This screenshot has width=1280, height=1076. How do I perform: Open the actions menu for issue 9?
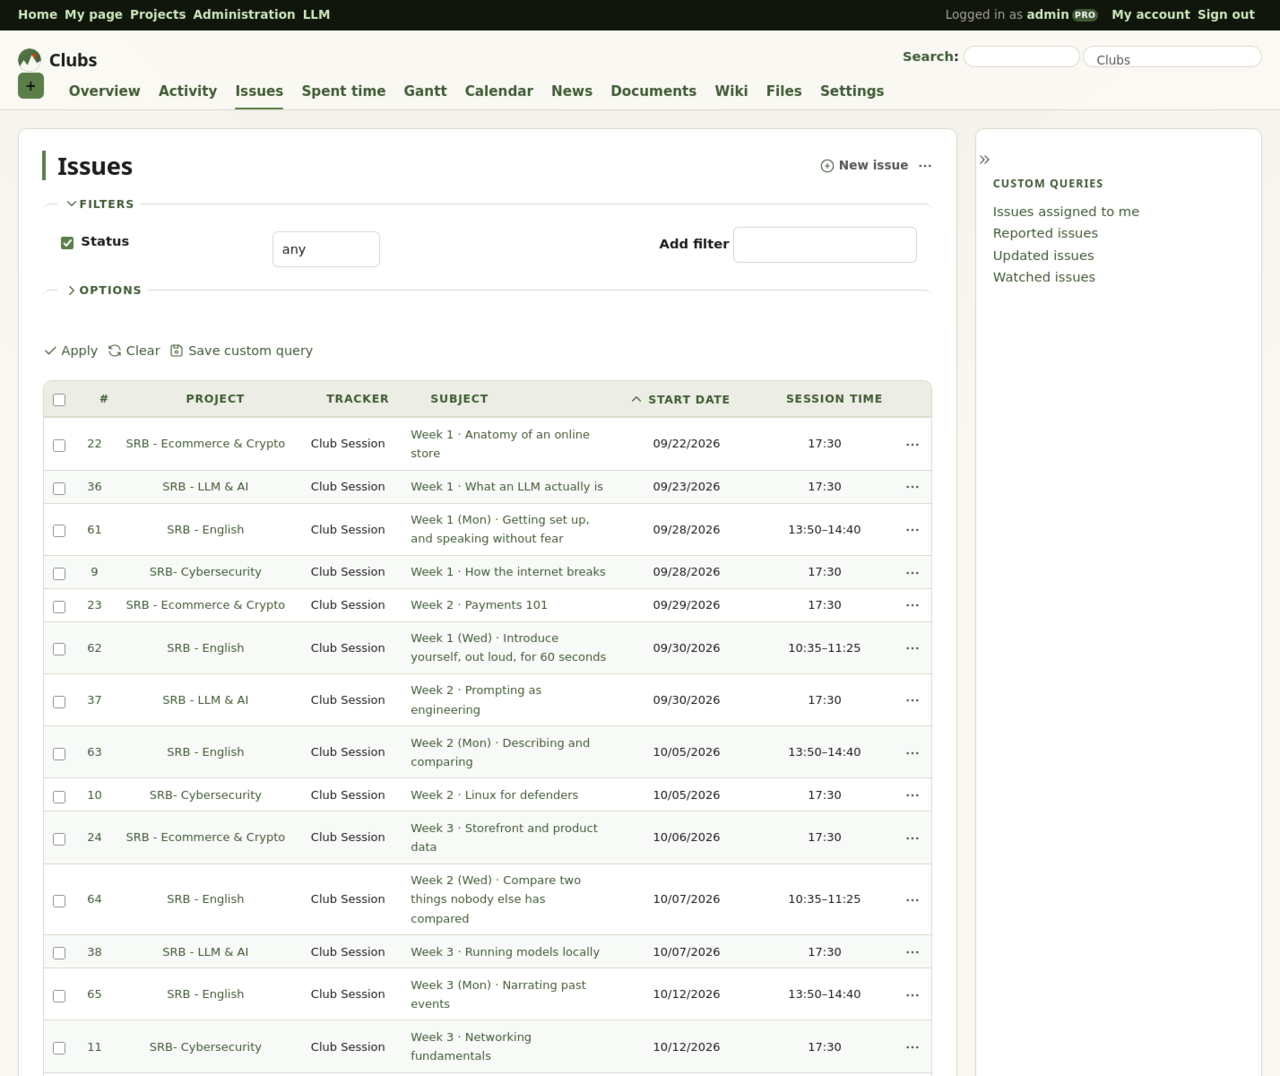coord(912,573)
